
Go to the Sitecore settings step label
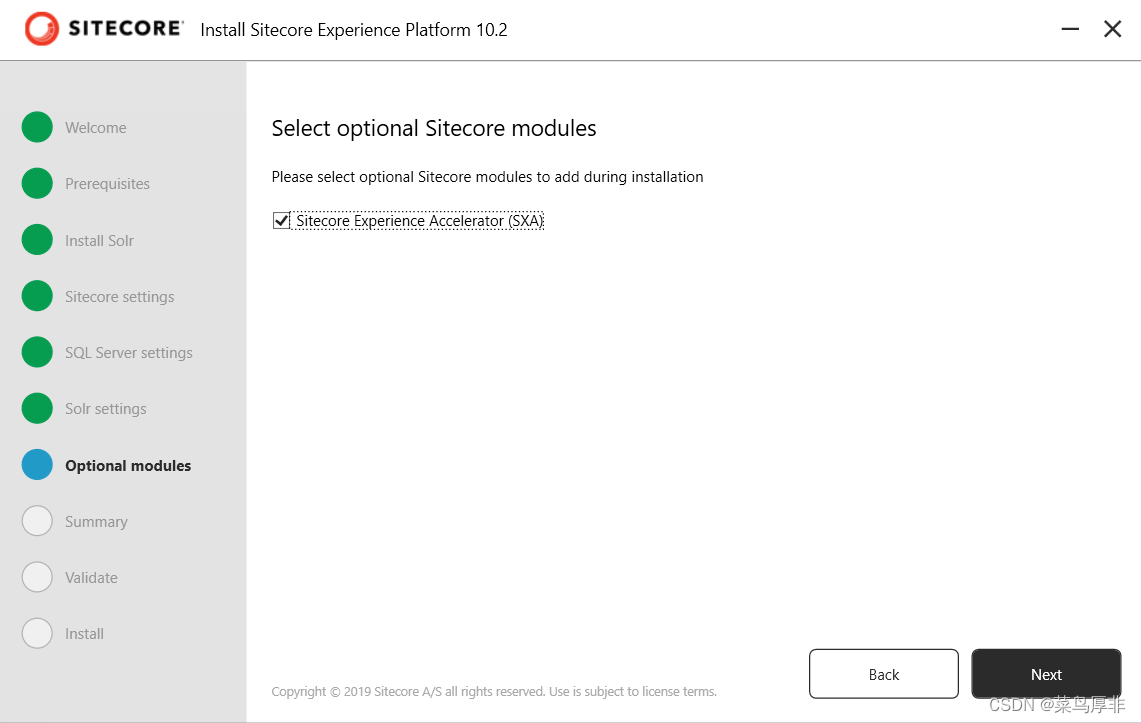(x=119, y=297)
